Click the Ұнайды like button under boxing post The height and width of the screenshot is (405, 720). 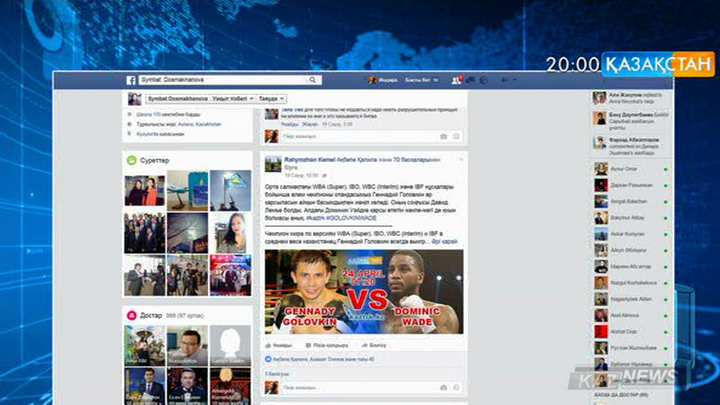280,344
